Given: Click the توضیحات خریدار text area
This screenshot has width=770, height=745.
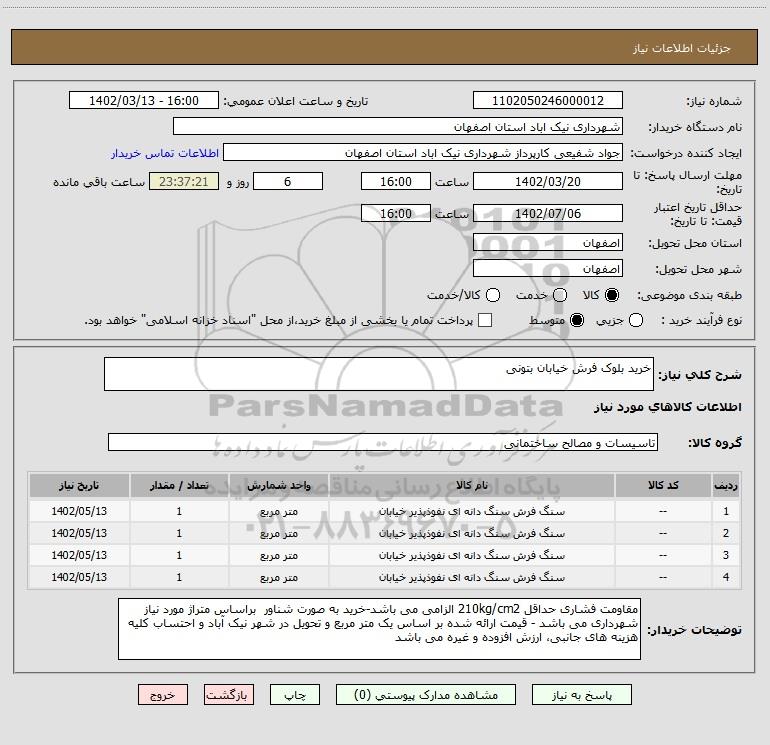Looking at the screenshot, I should click(x=379, y=629).
